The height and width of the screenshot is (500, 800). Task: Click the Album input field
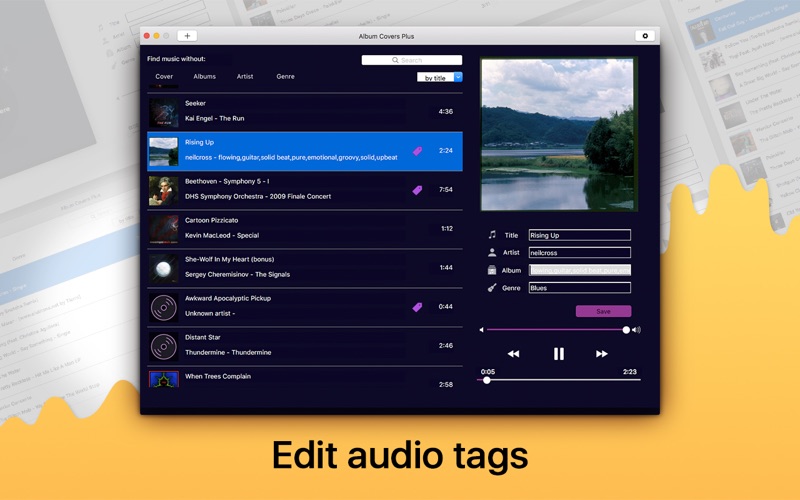point(580,270)
